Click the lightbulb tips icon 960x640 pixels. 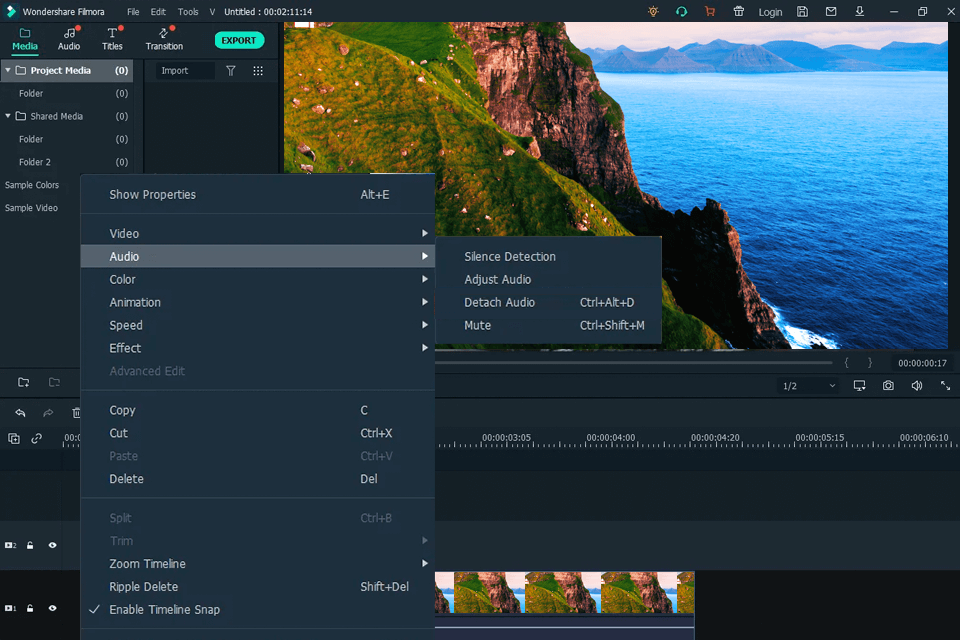tap(653, 12)
